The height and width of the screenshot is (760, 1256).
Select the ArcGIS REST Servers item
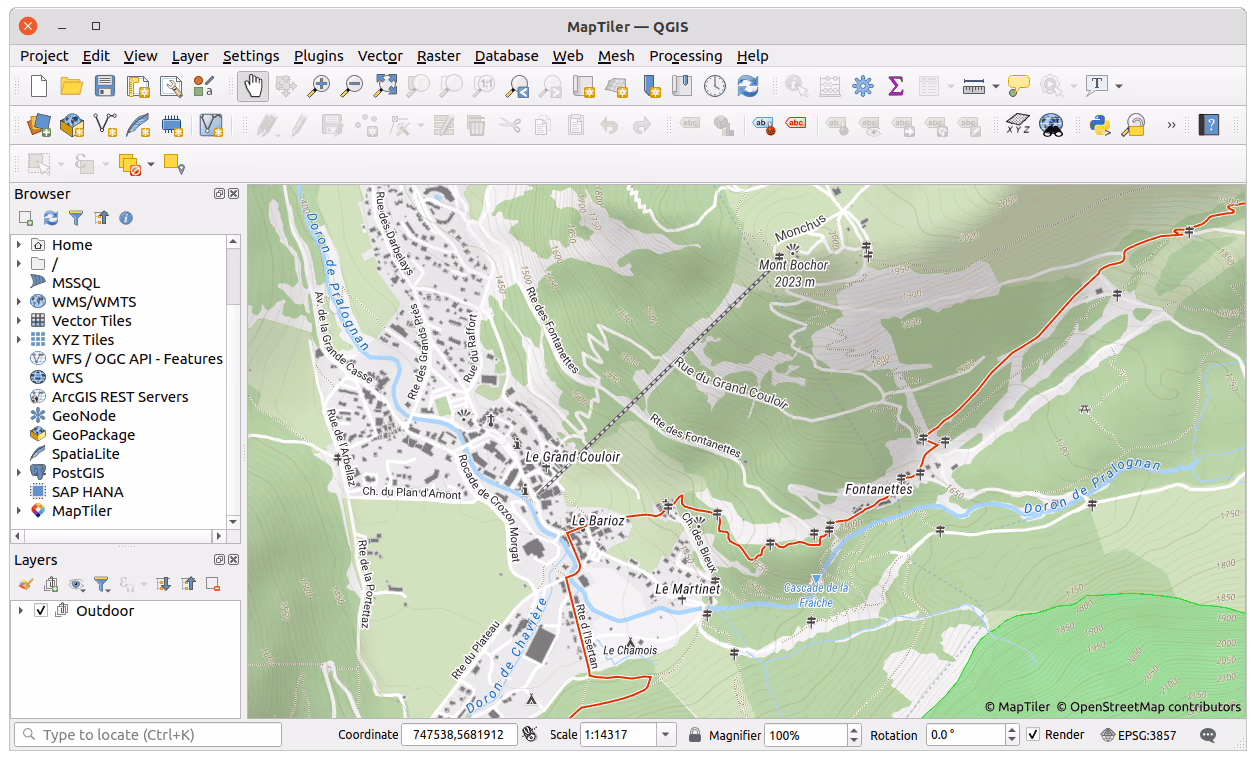[x=120, y=397]
